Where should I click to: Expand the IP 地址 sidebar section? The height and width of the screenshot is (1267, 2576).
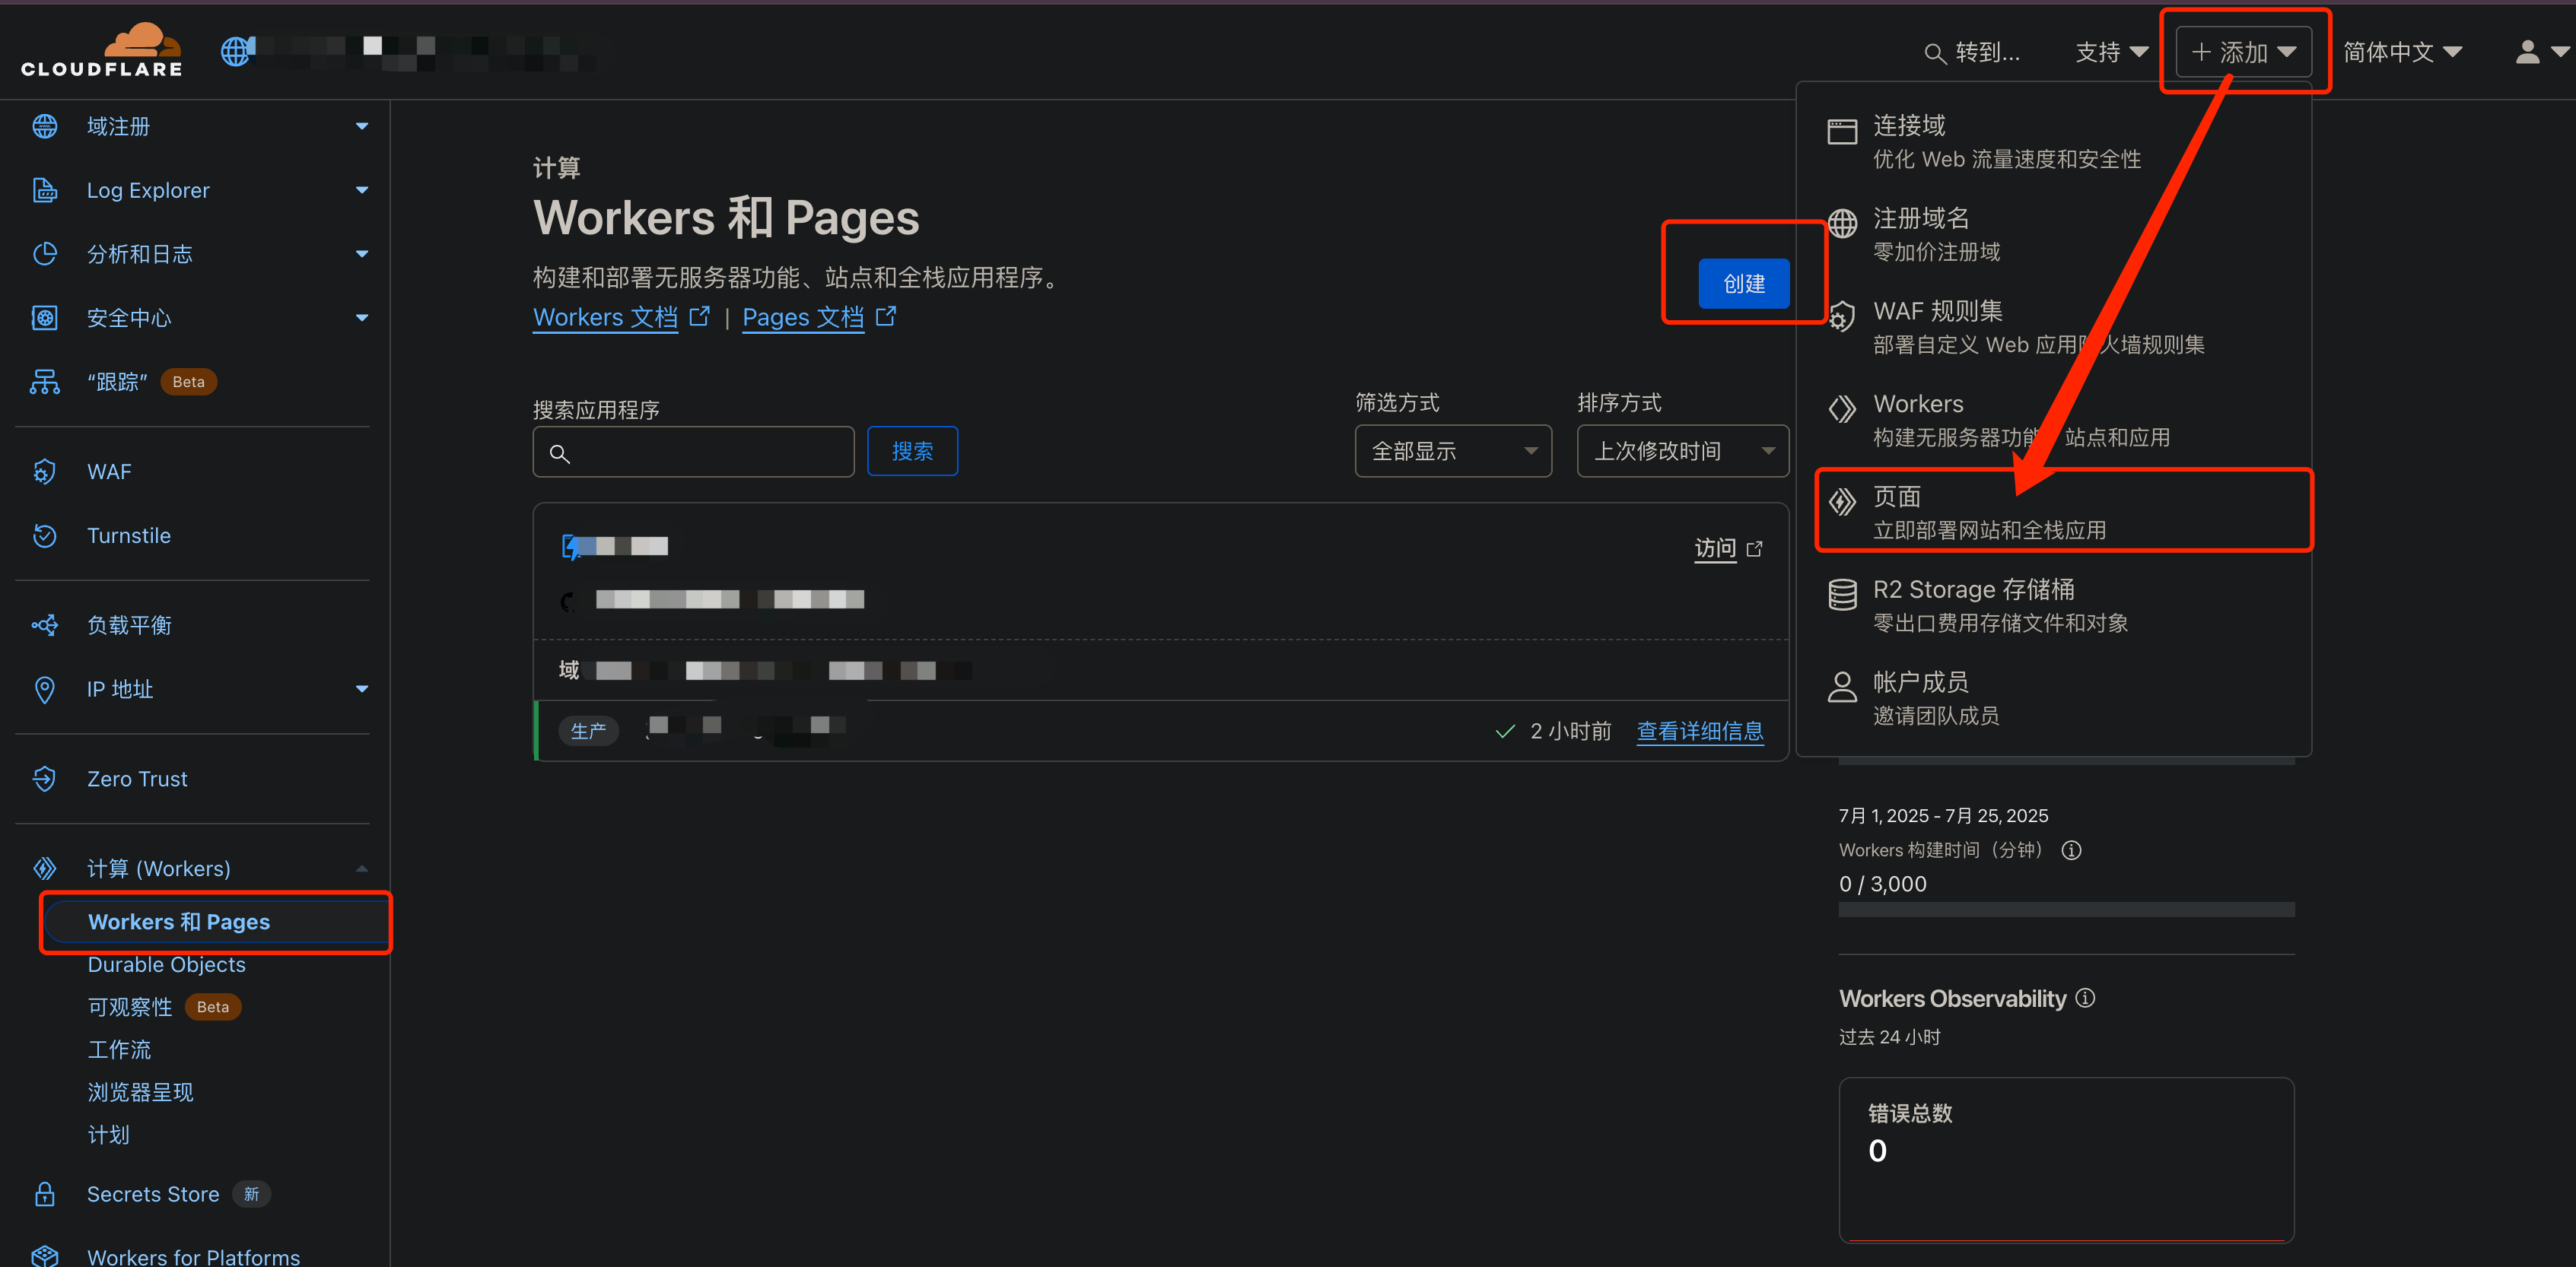pos(362,689)
